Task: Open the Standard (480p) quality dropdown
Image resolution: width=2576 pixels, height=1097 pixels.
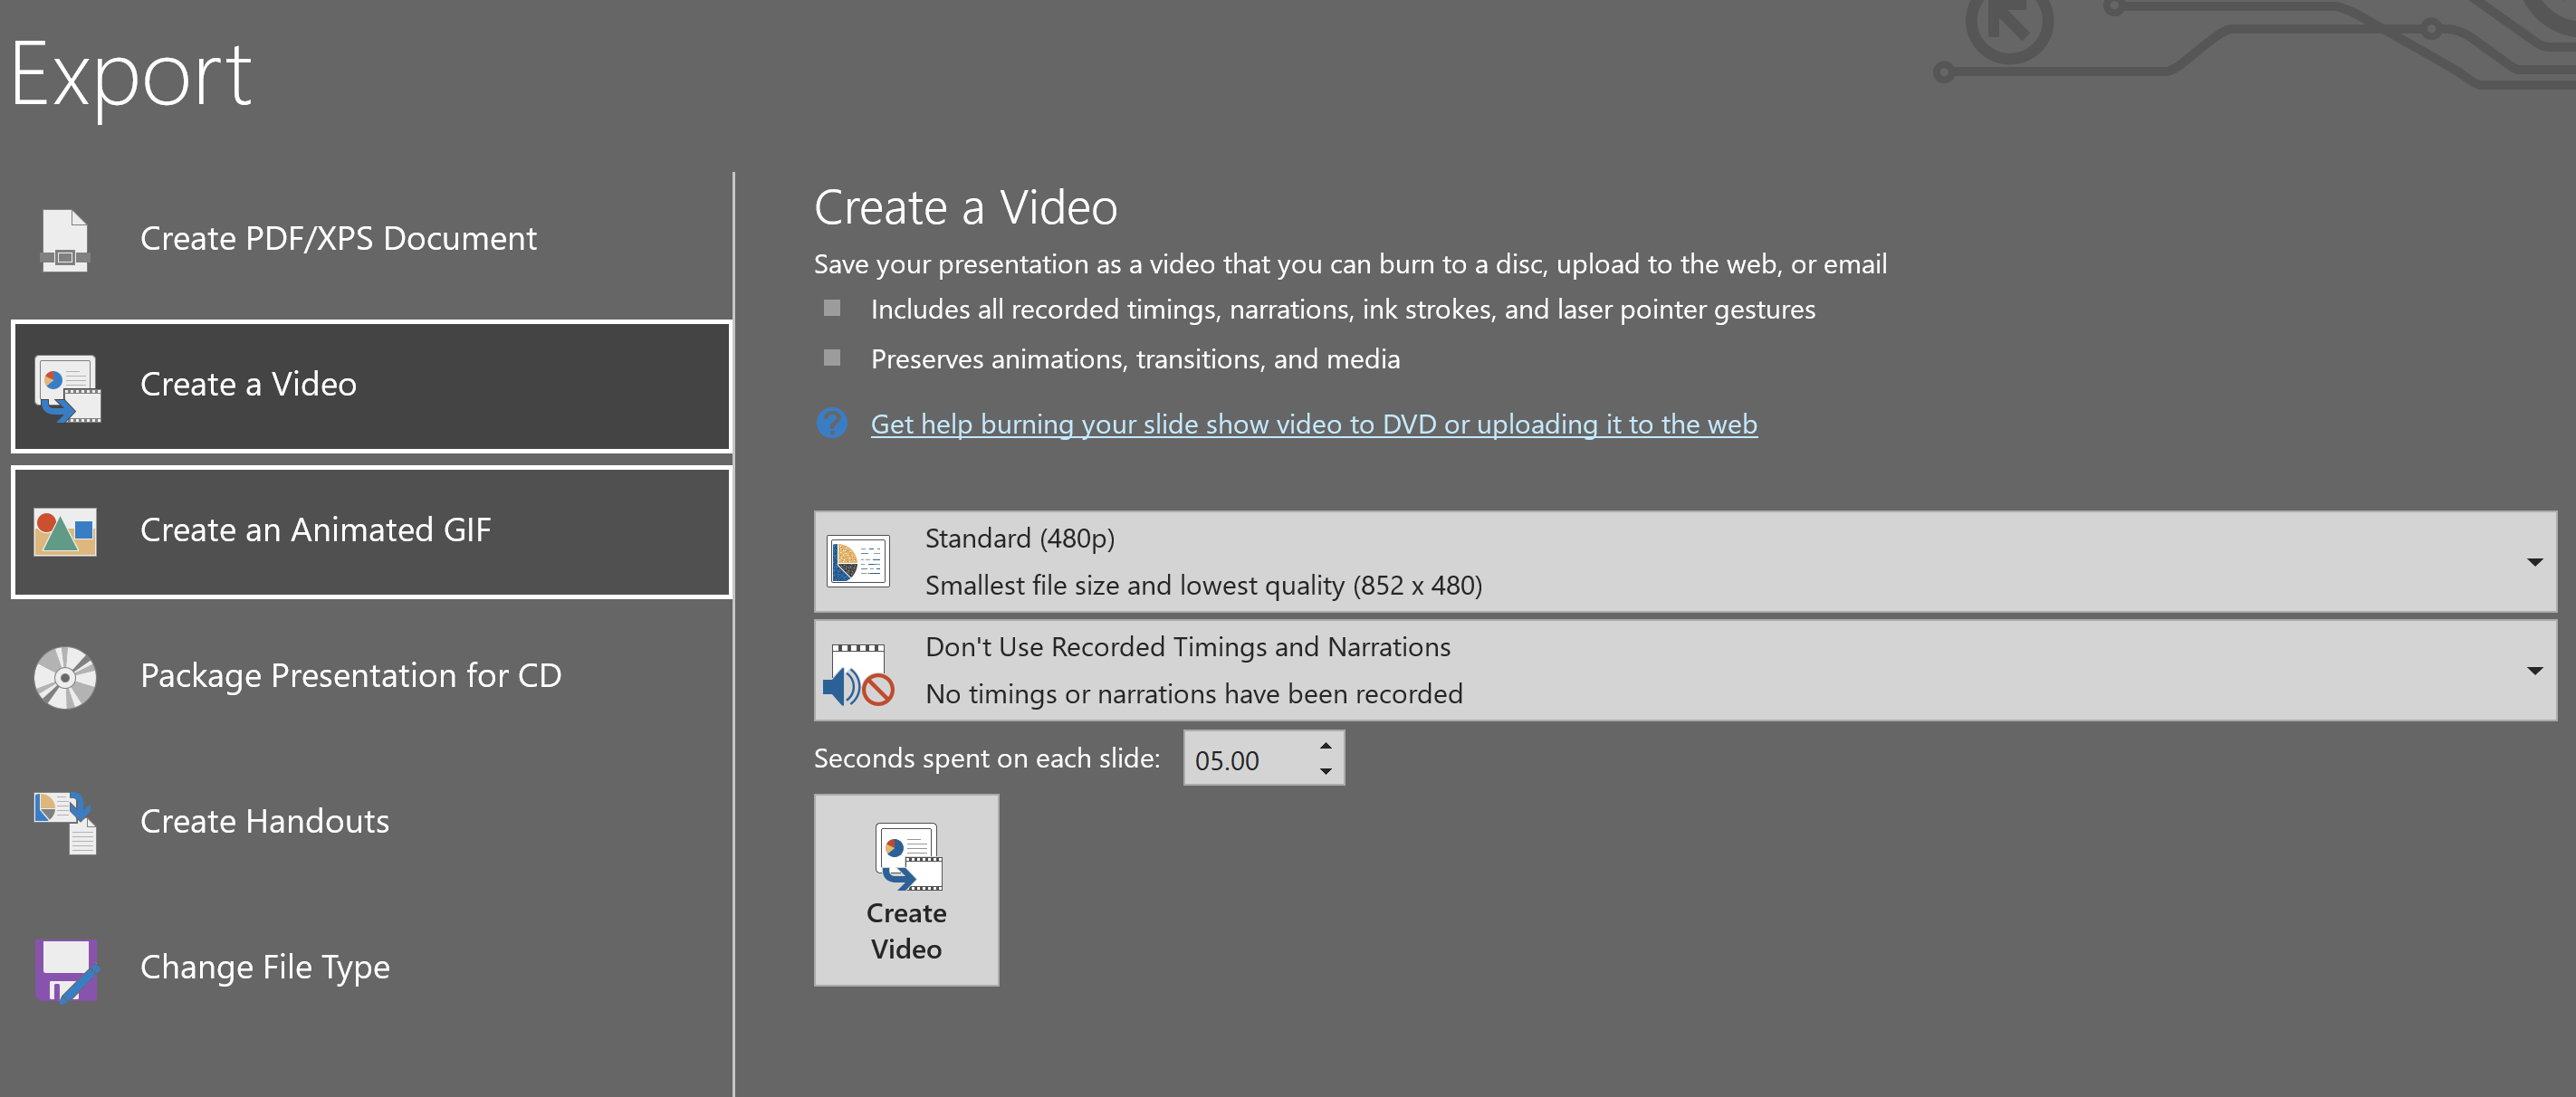Action: click(1685, 561)
